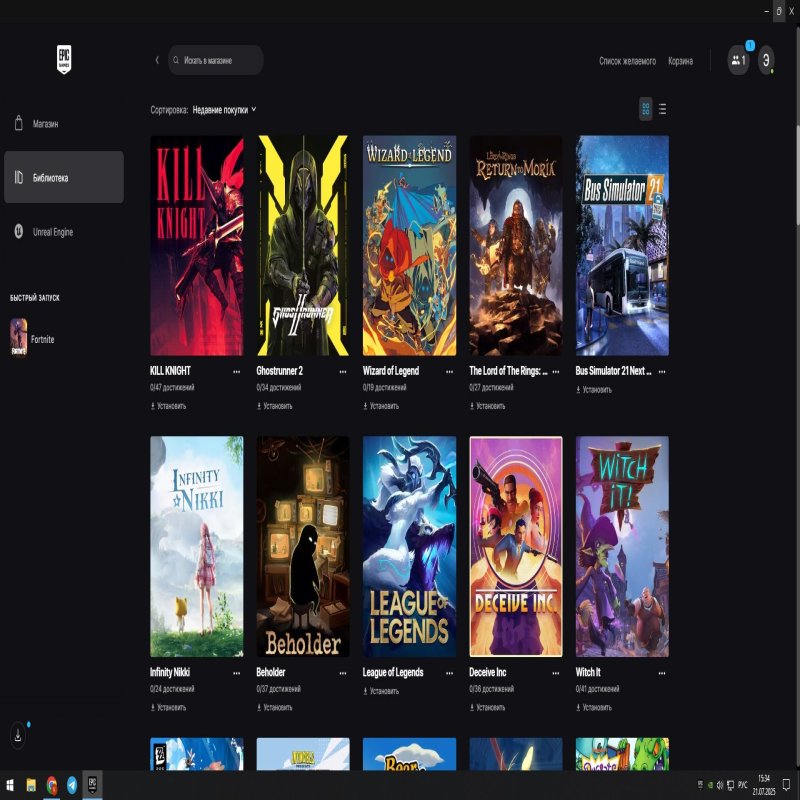Open the friends list icon
Viewport: 800px width, 800px height.
[737, 60]
